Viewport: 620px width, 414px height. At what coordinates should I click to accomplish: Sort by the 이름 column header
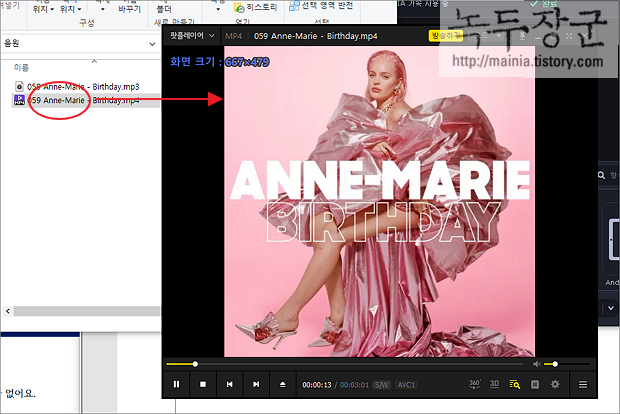pos(21,68)
